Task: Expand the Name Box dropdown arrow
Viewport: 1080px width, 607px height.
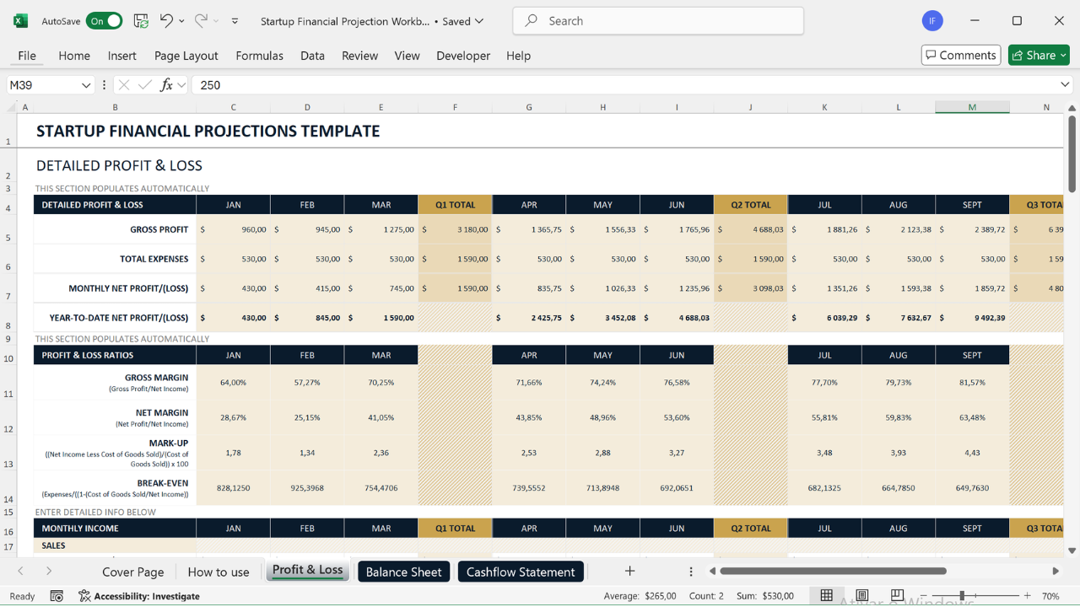Action: (x=86, y=85)
